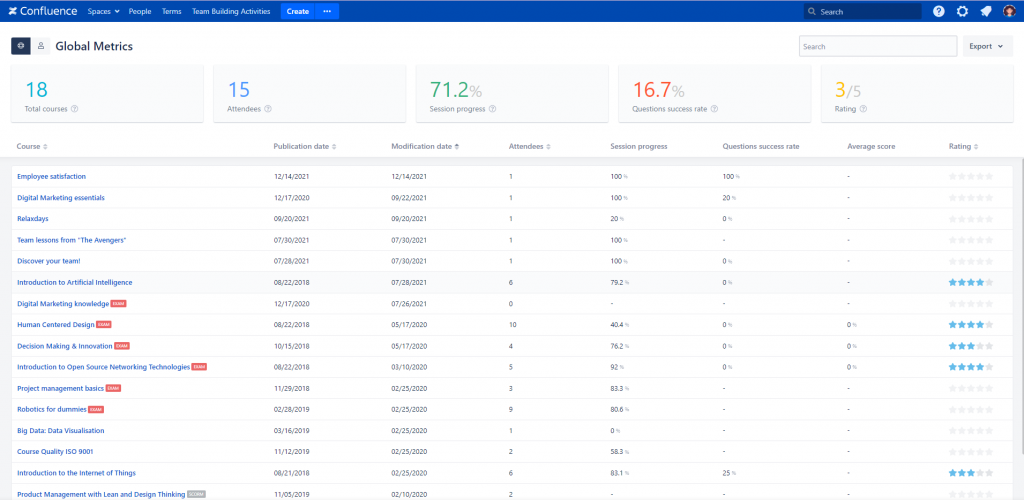Open Introduction to the Internet of Things
This screenshot has height=500, width=1024.
[76, 473]
